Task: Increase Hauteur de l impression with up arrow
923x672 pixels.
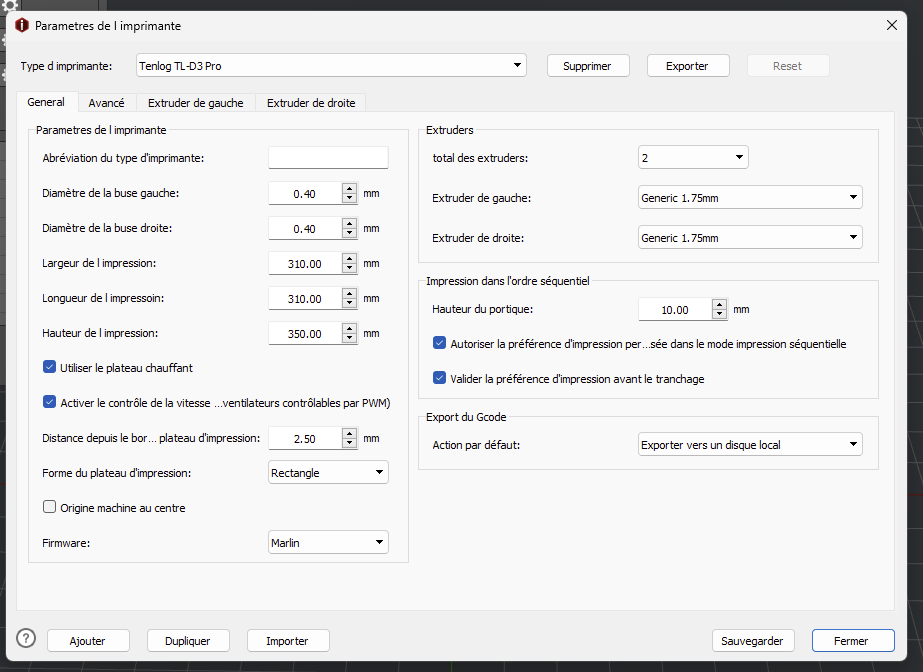Action: pos(350,328)
